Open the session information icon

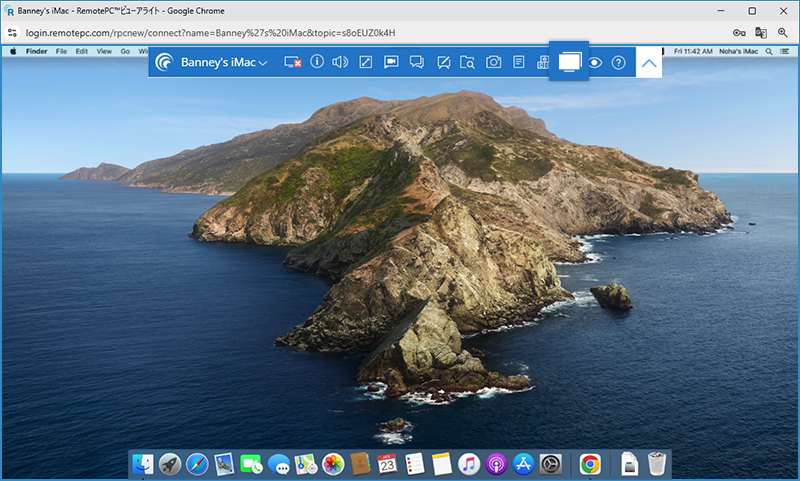pyautogui.click(x=317, y=62)
